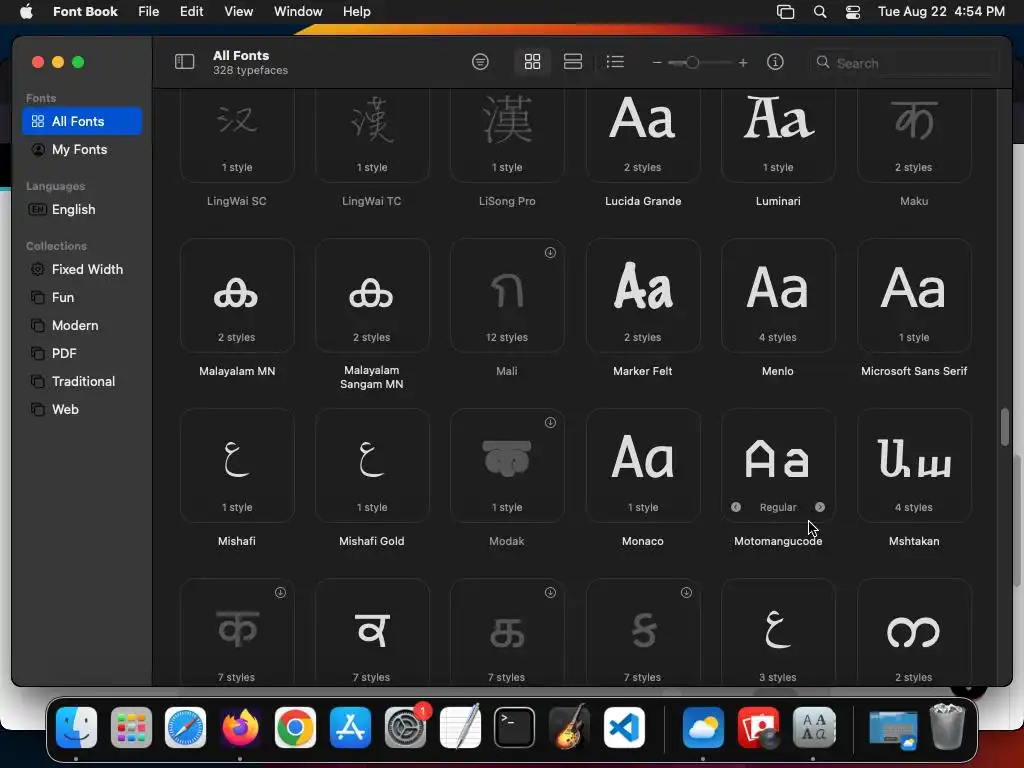This screenshot has width=1024, height=768.
Task: Select the Monaco font preview
Action: pyautogui.click(x=643, y=465)
